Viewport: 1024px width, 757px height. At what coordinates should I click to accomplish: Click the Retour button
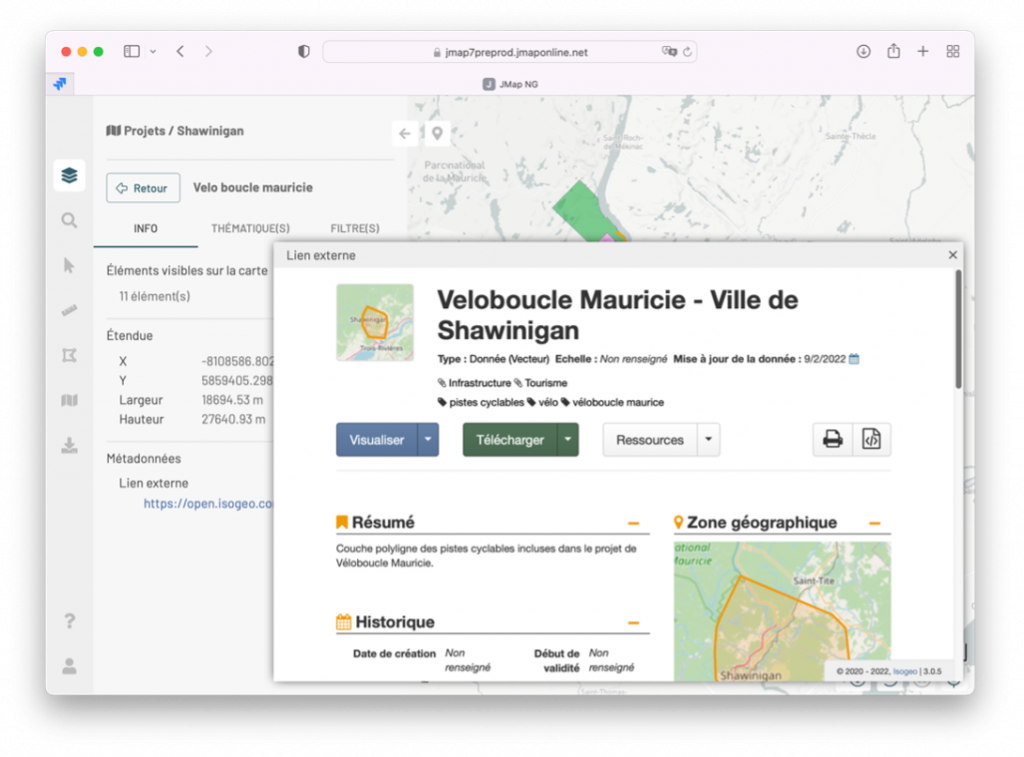(143, 188)
